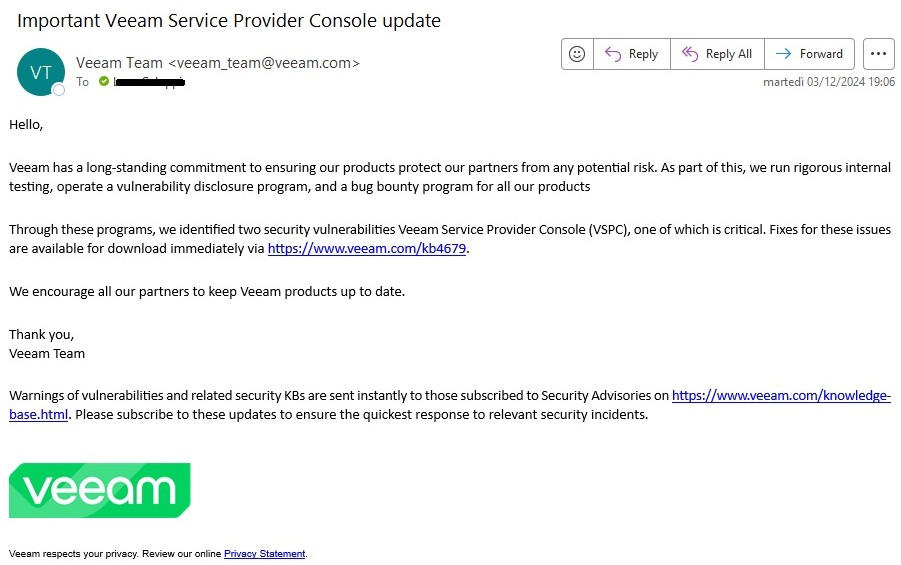Click the received date martedì 03/12/2024
The height and width of the screenshot is (565, 901).
(829, 82)
